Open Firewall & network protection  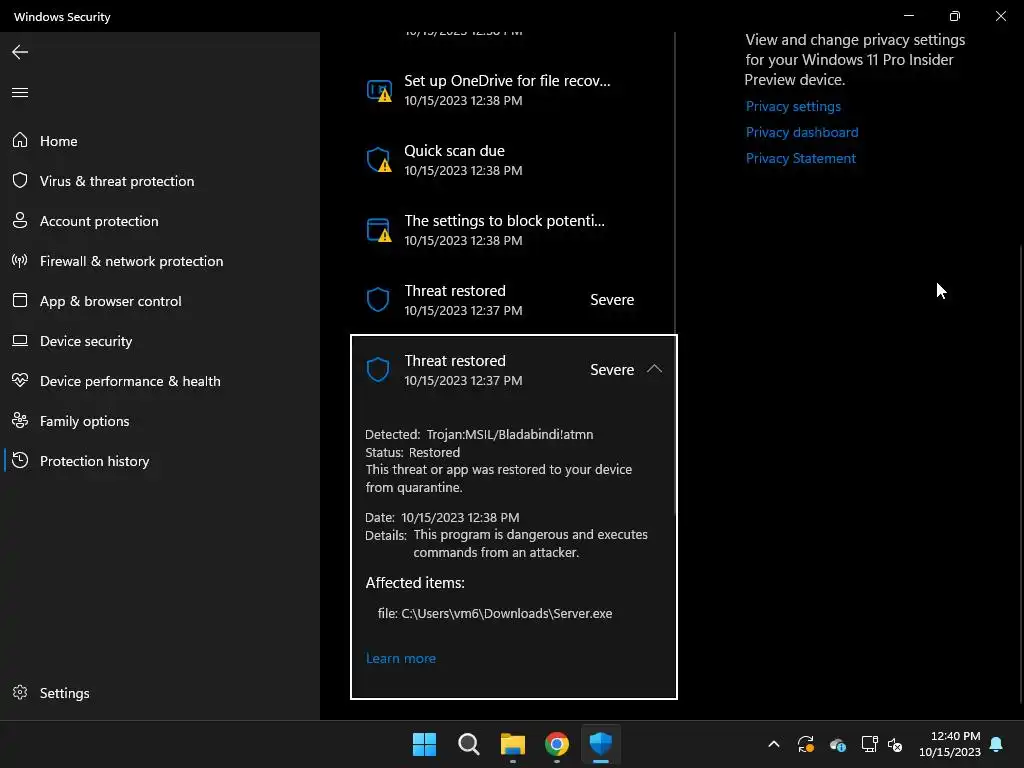click(160, 261)
